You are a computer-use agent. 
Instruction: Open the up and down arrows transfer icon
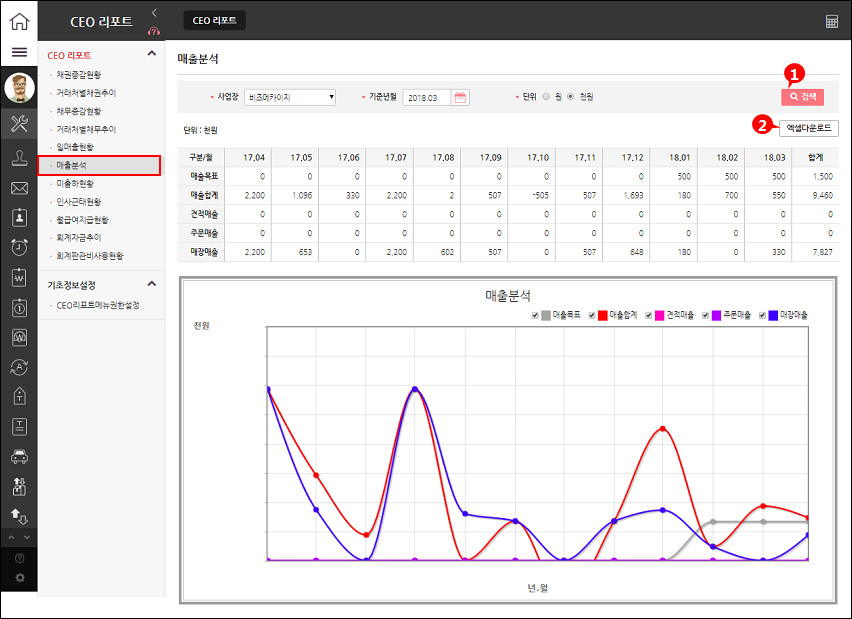coord(19,516)
